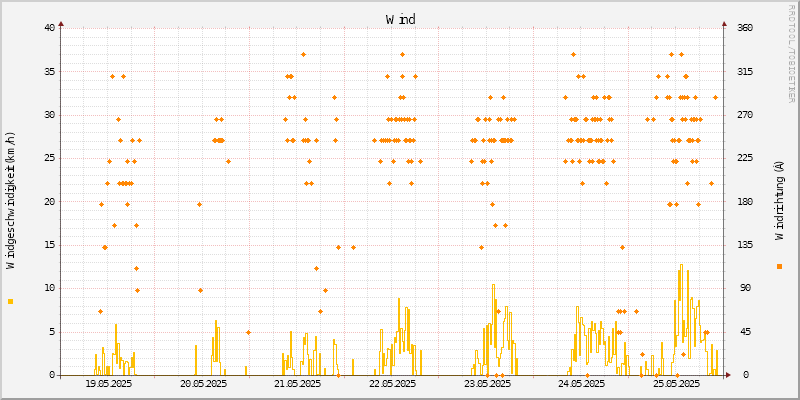Click the right Y-axis top arrow

tap(724, 23)
